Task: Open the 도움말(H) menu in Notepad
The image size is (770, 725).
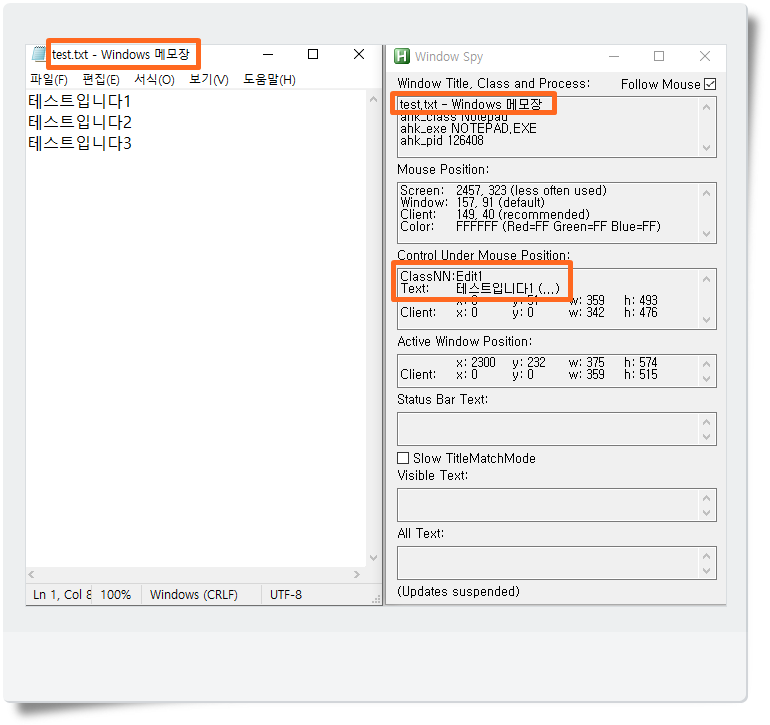Action: click(x=269, y=80)
